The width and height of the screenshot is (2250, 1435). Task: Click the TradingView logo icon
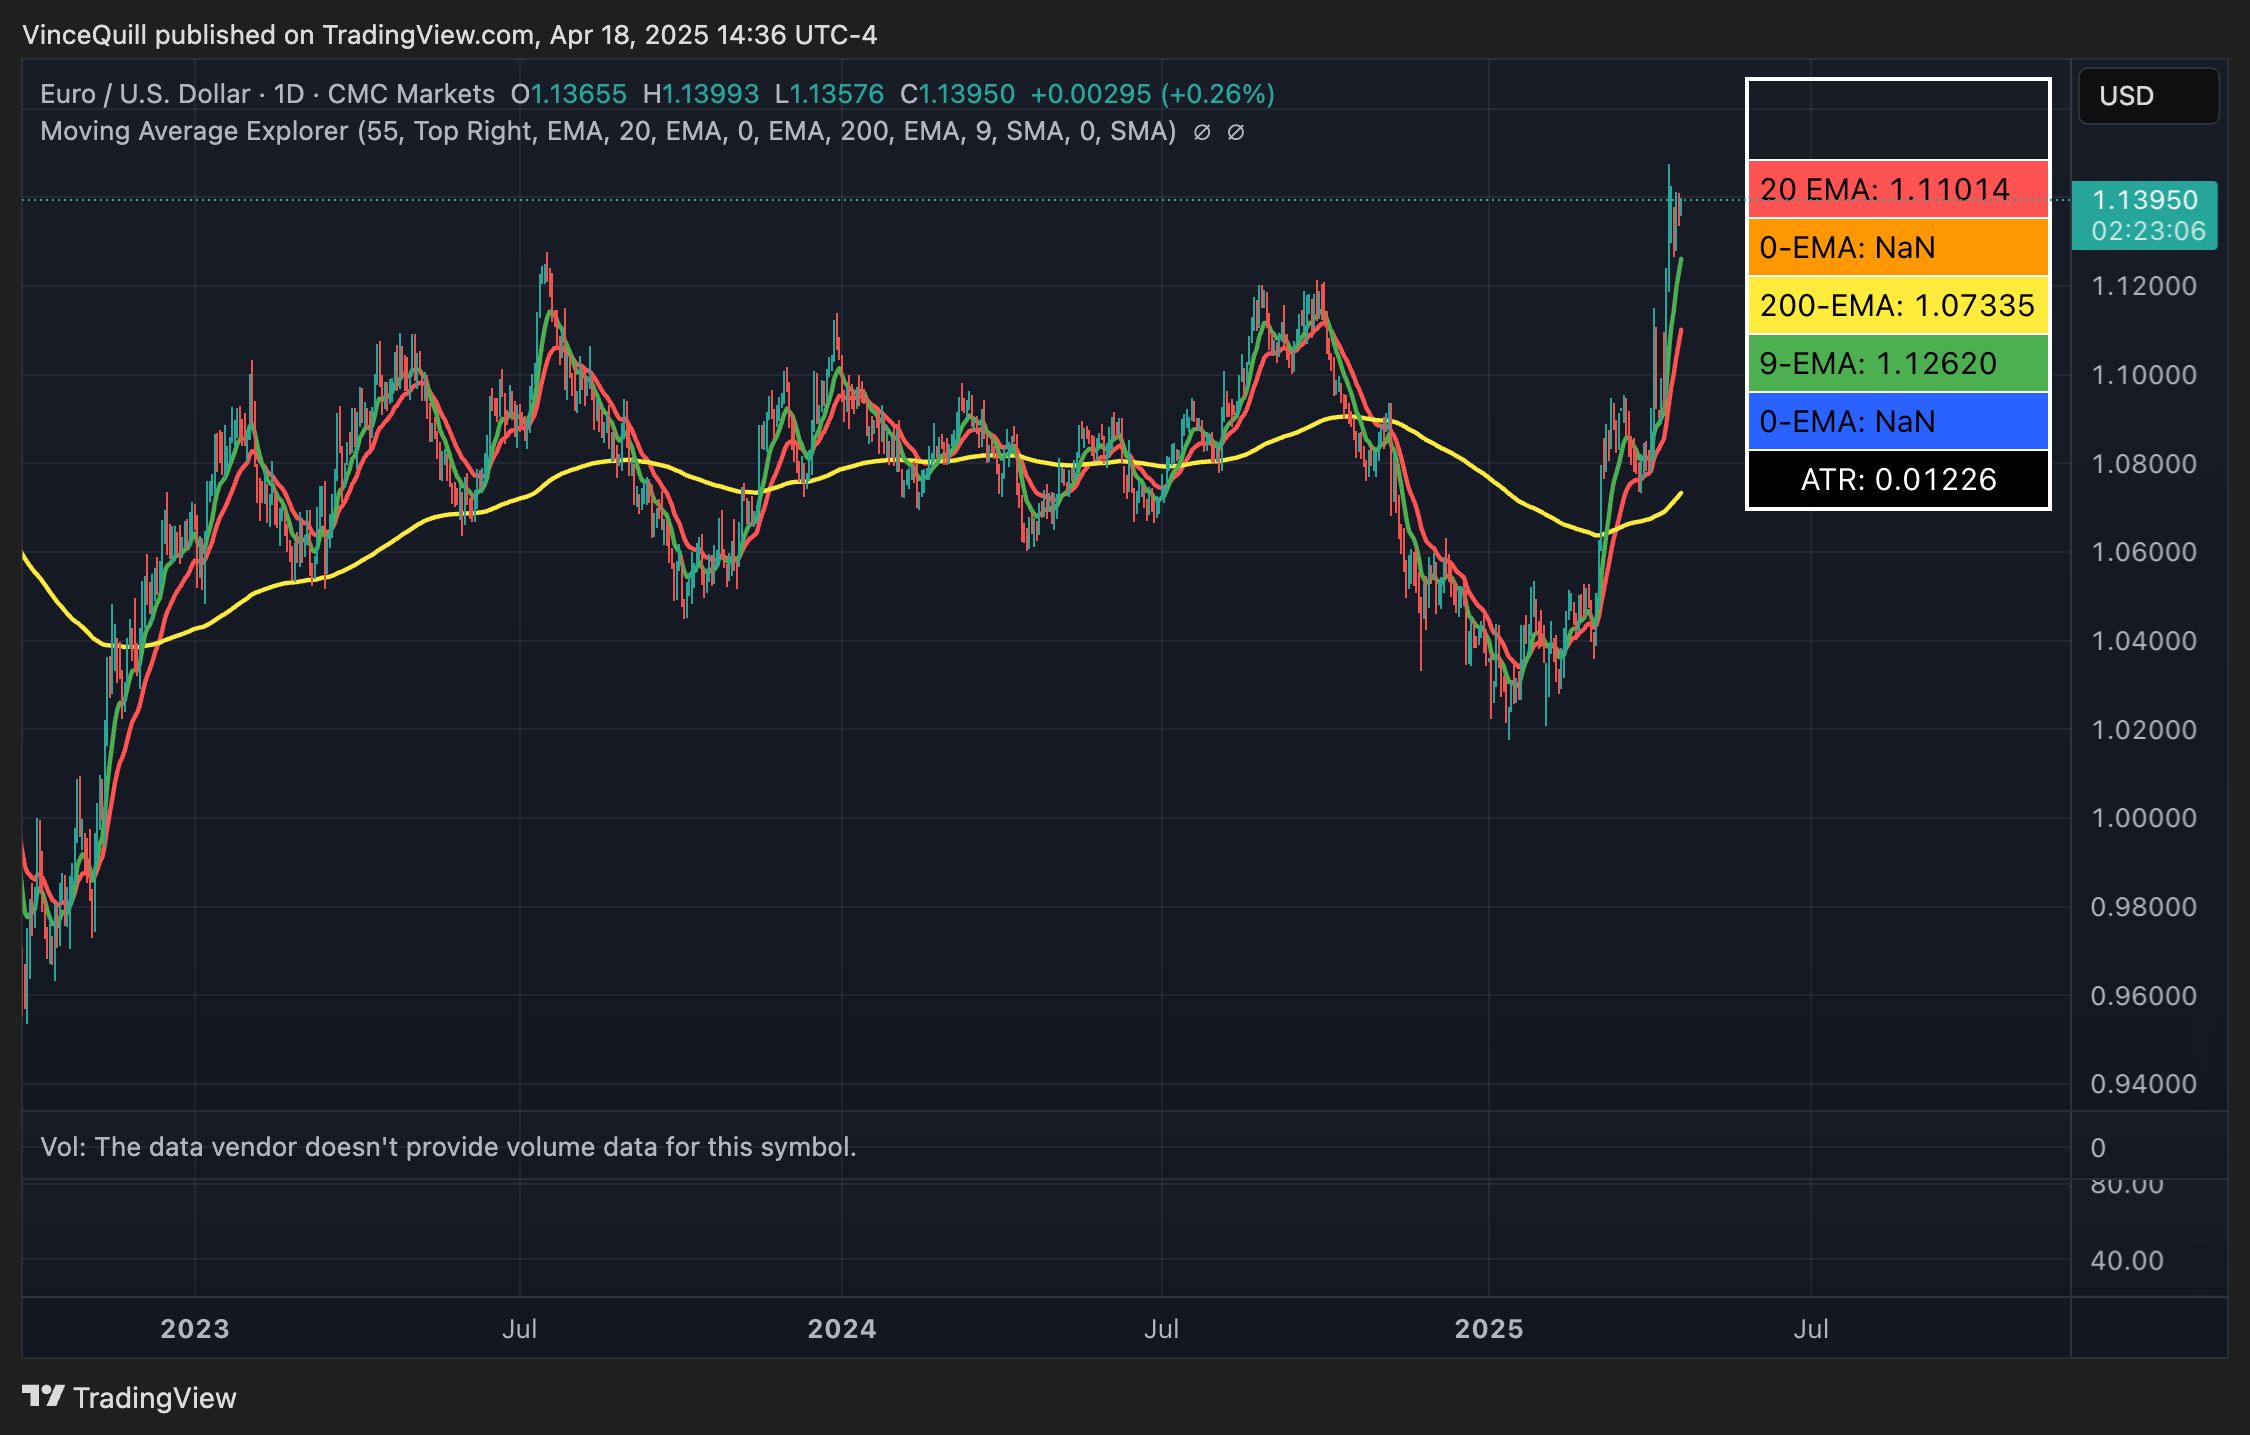click(x=43, y=1396)
